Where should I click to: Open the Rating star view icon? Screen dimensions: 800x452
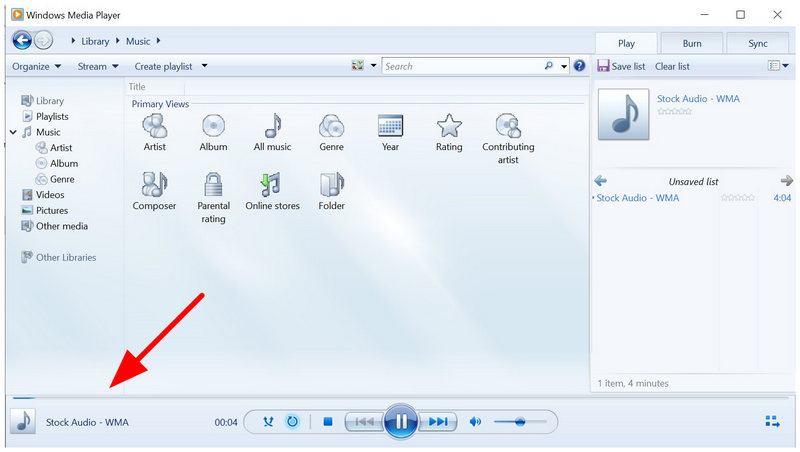(449, 125)
